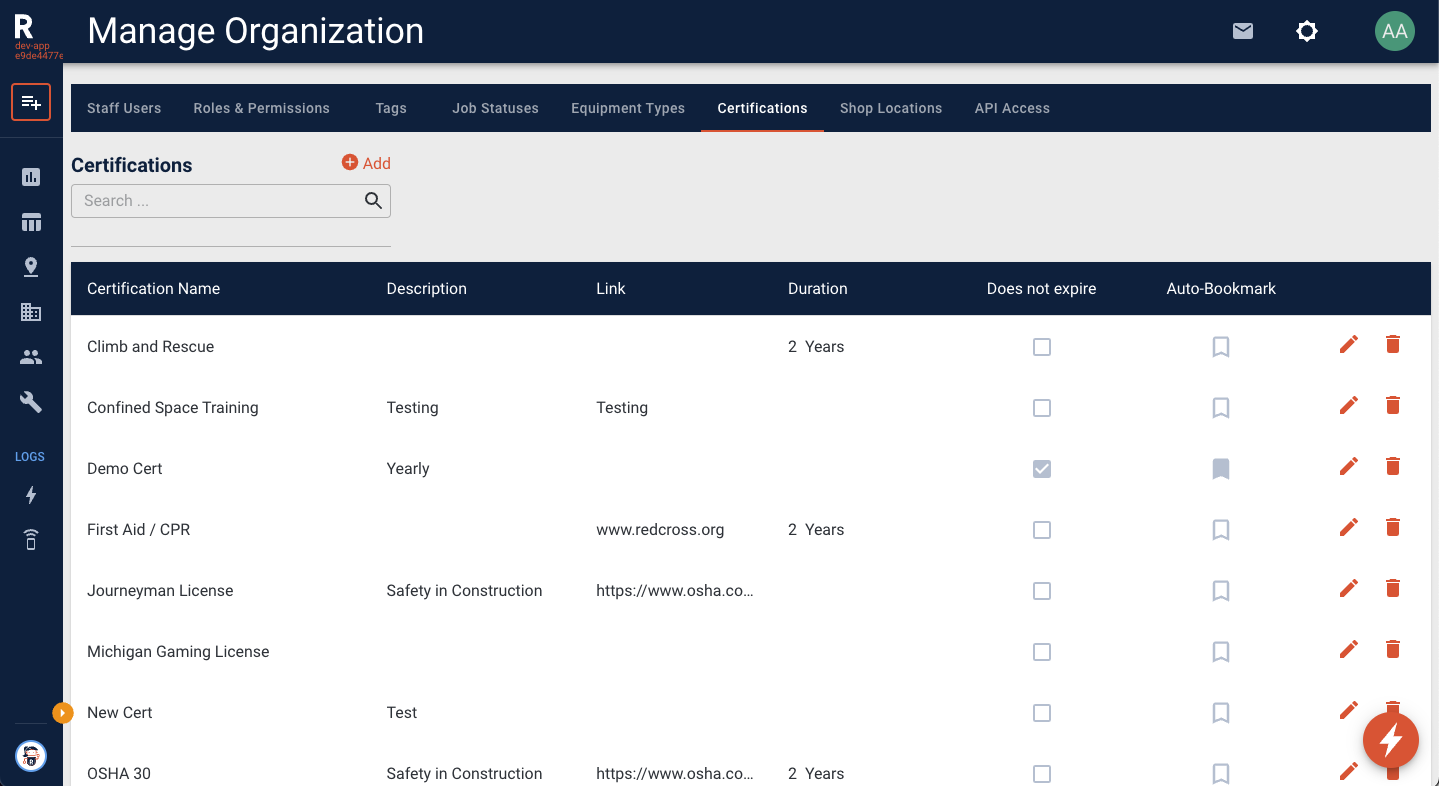Viewport: 1439px width, 786px height.
Task: Check Does not expire for Journeyman License
Action: click(1042, 591)
